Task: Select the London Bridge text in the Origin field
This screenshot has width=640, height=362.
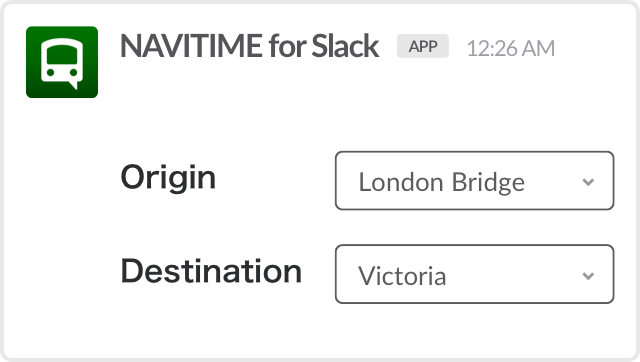Action: coord(442,182)
